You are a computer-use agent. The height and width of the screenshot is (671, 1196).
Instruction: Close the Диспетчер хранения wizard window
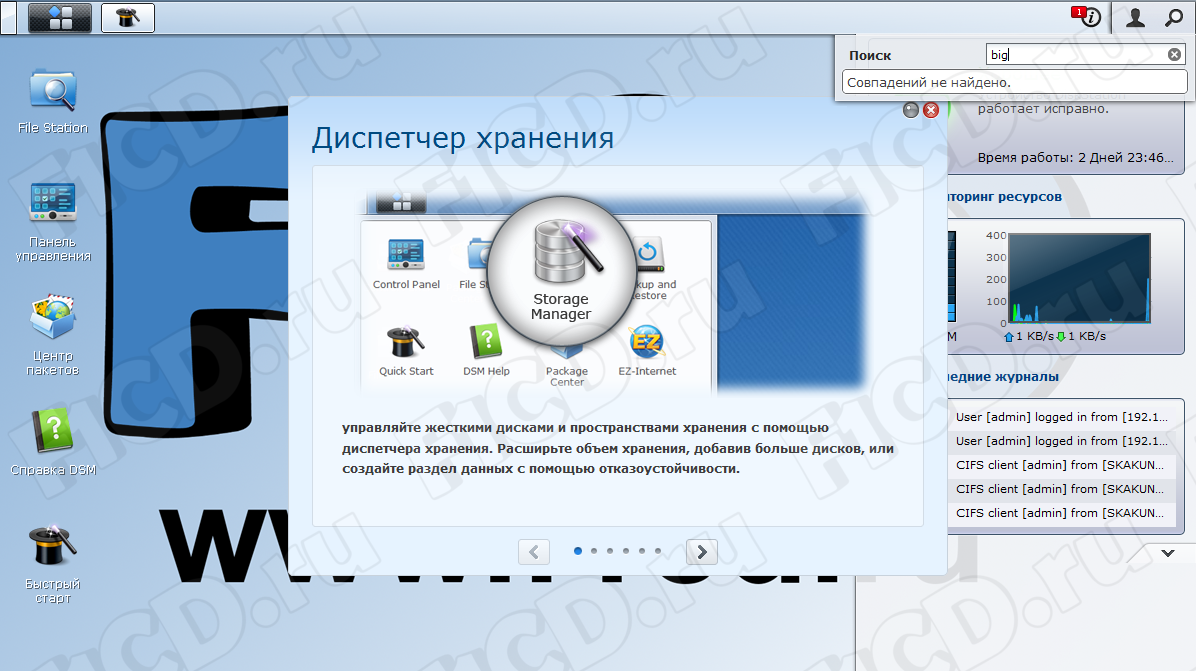click(931, 110)
